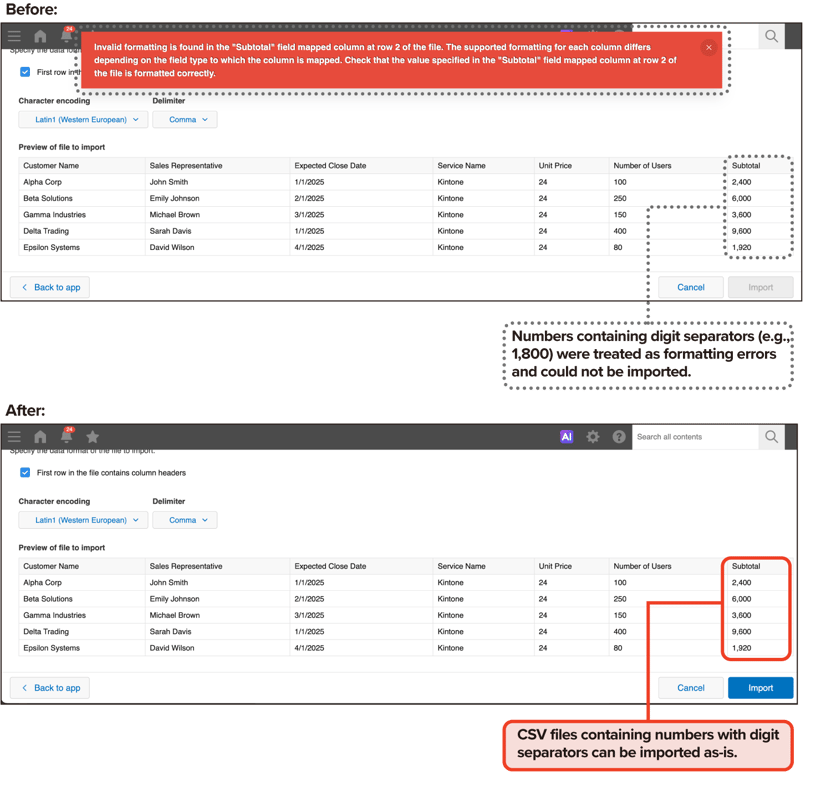This screenshot has height=787, width=826.
Task: Open the hamburger menu in the After panel
Action: click(x=14, y=437)
